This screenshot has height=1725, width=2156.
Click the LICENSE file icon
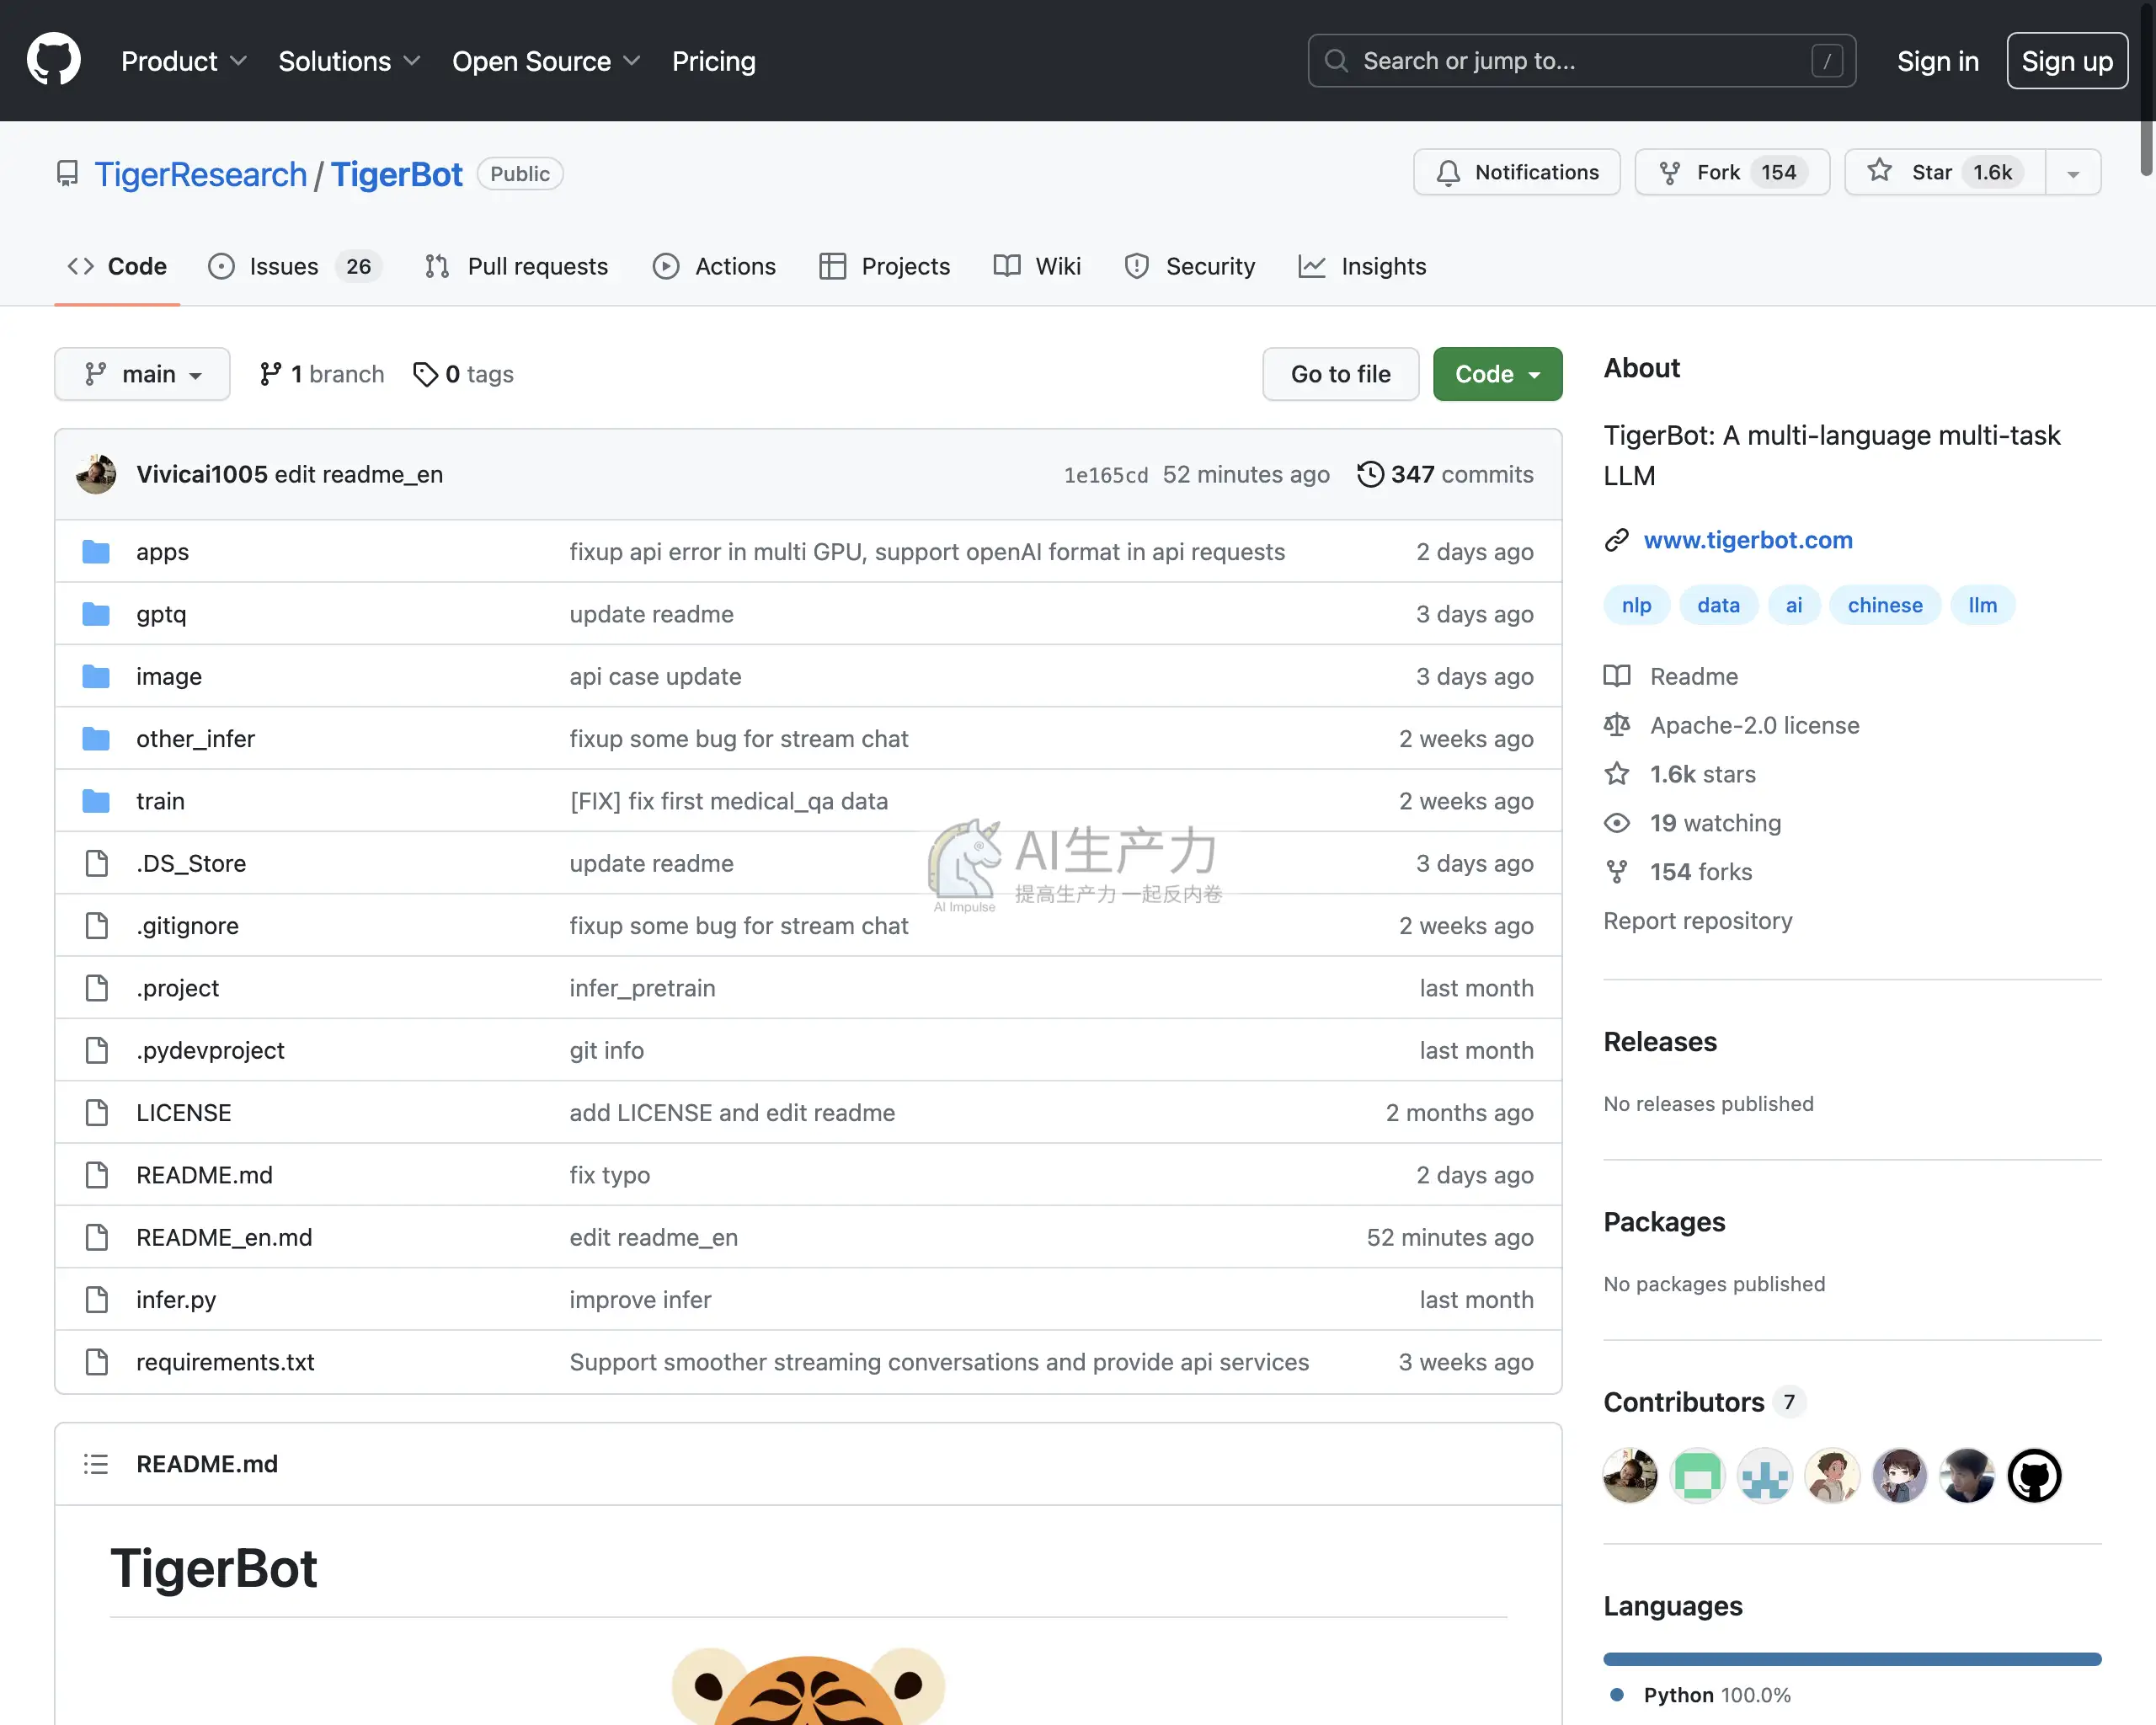pos(97,1112)
